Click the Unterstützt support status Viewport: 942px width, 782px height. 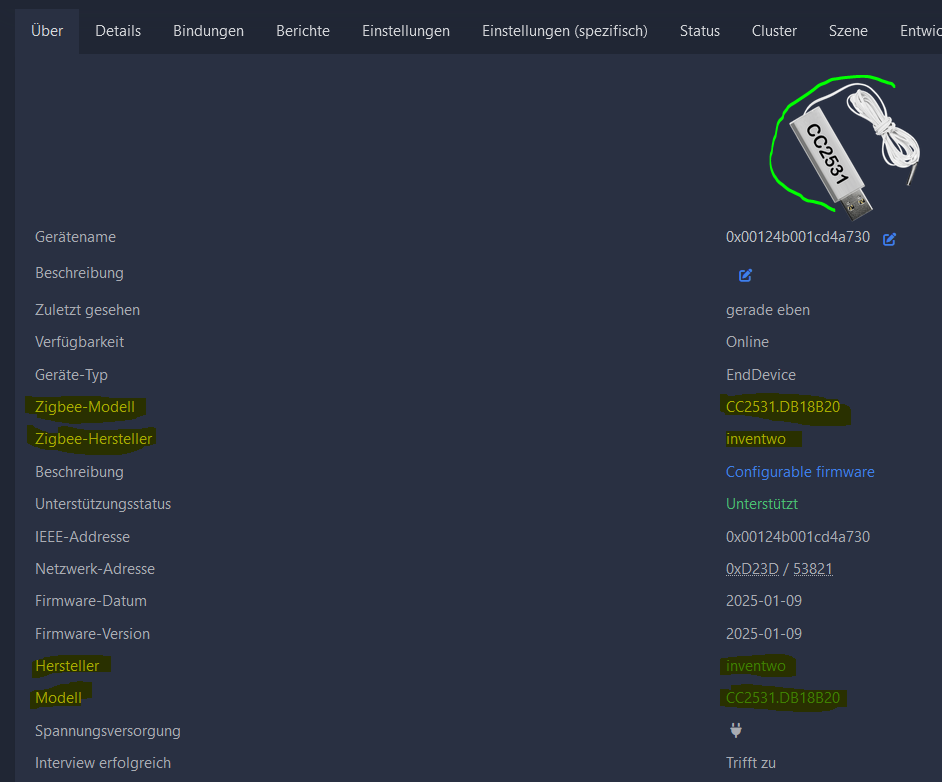[762, 504]
